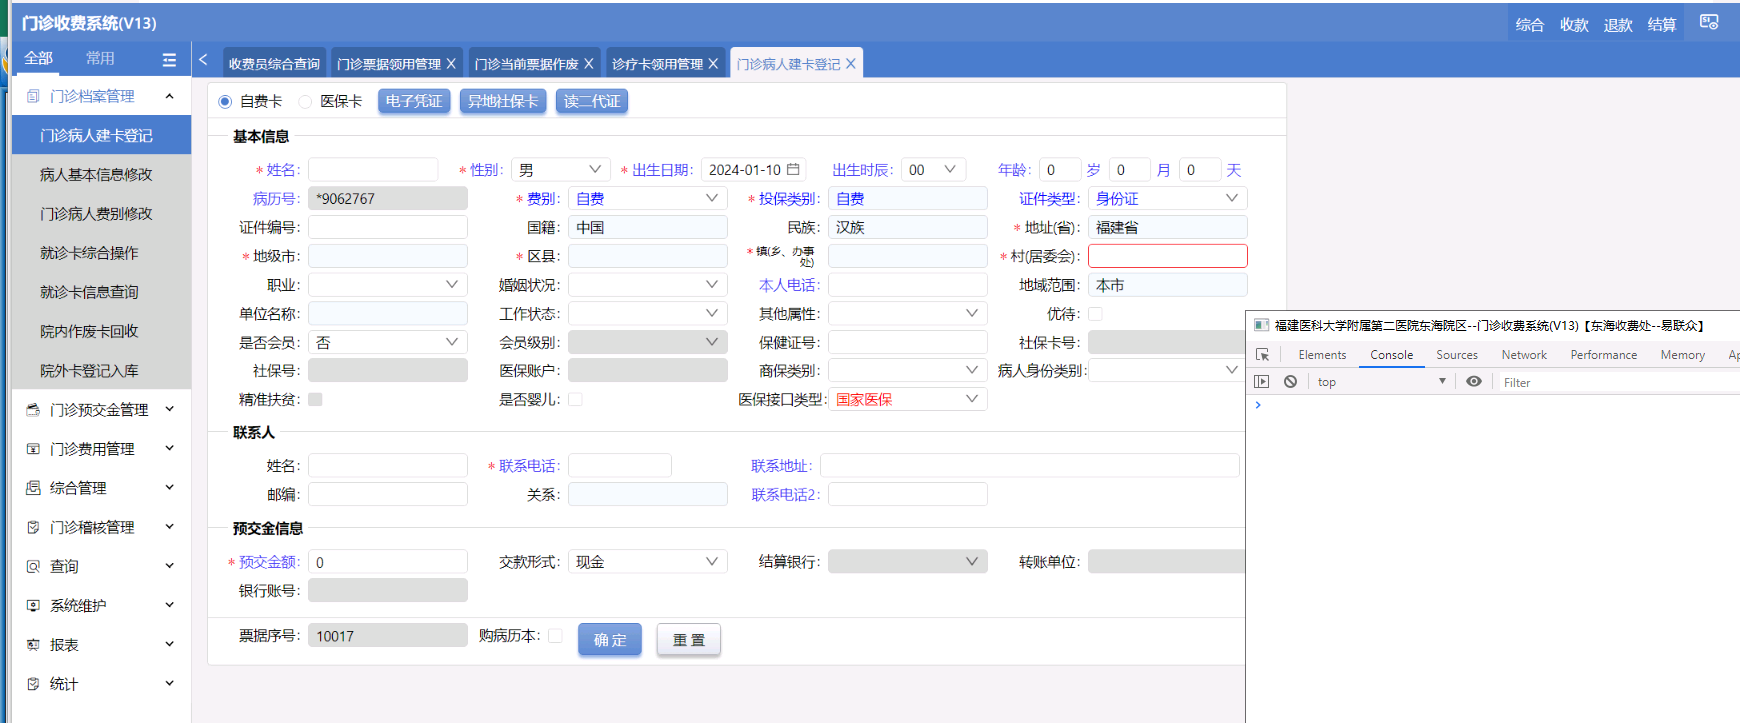Click the icon beside 系统维护 in the sidebar
1740x723 pixels.
pyautogui.click(x=33, y=606)
